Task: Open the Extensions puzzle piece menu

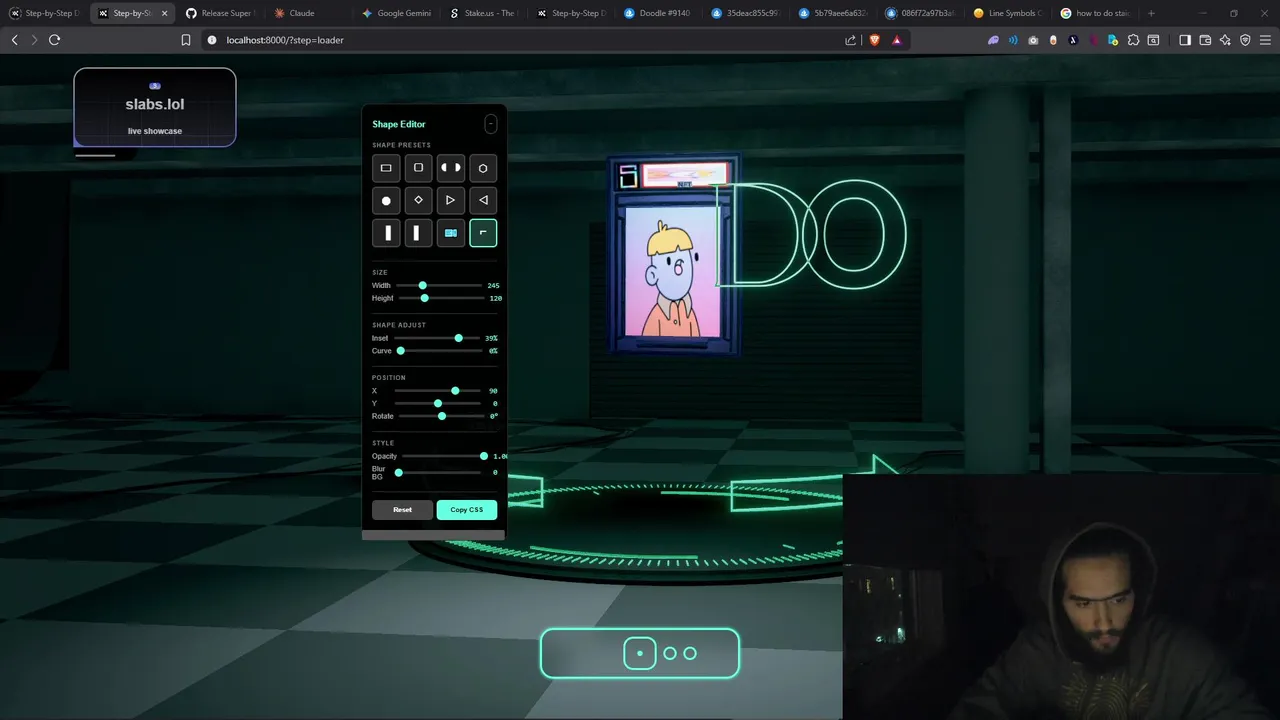Action: [x=1133, y=40]
